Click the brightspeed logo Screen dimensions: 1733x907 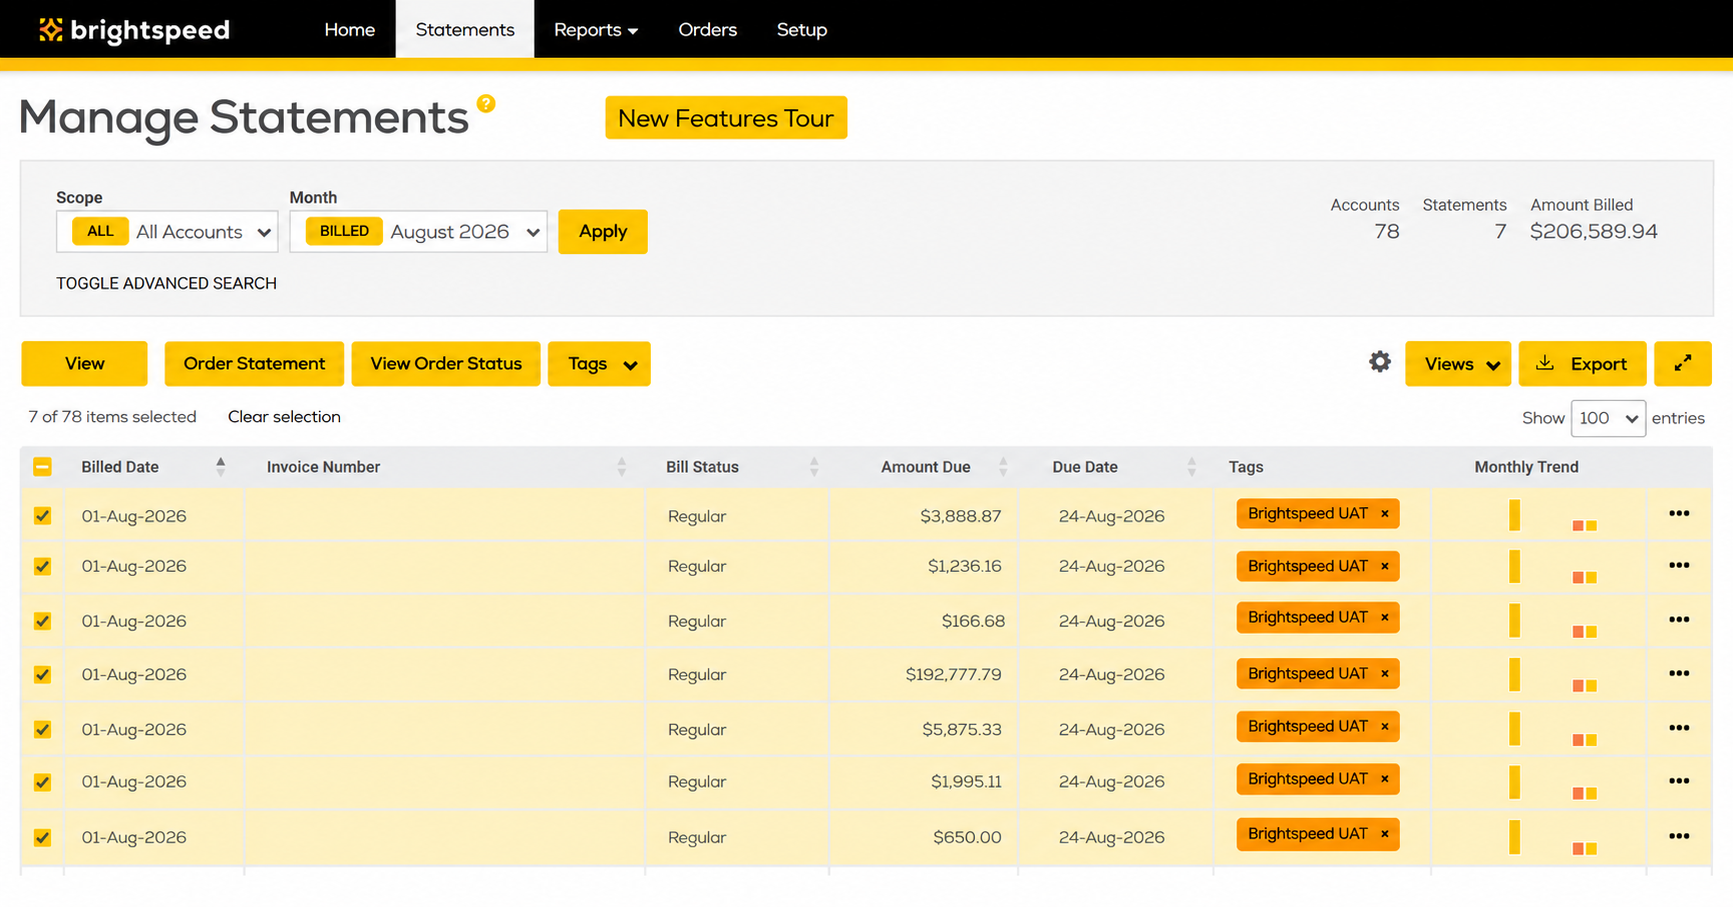click(x=134, y=30)
